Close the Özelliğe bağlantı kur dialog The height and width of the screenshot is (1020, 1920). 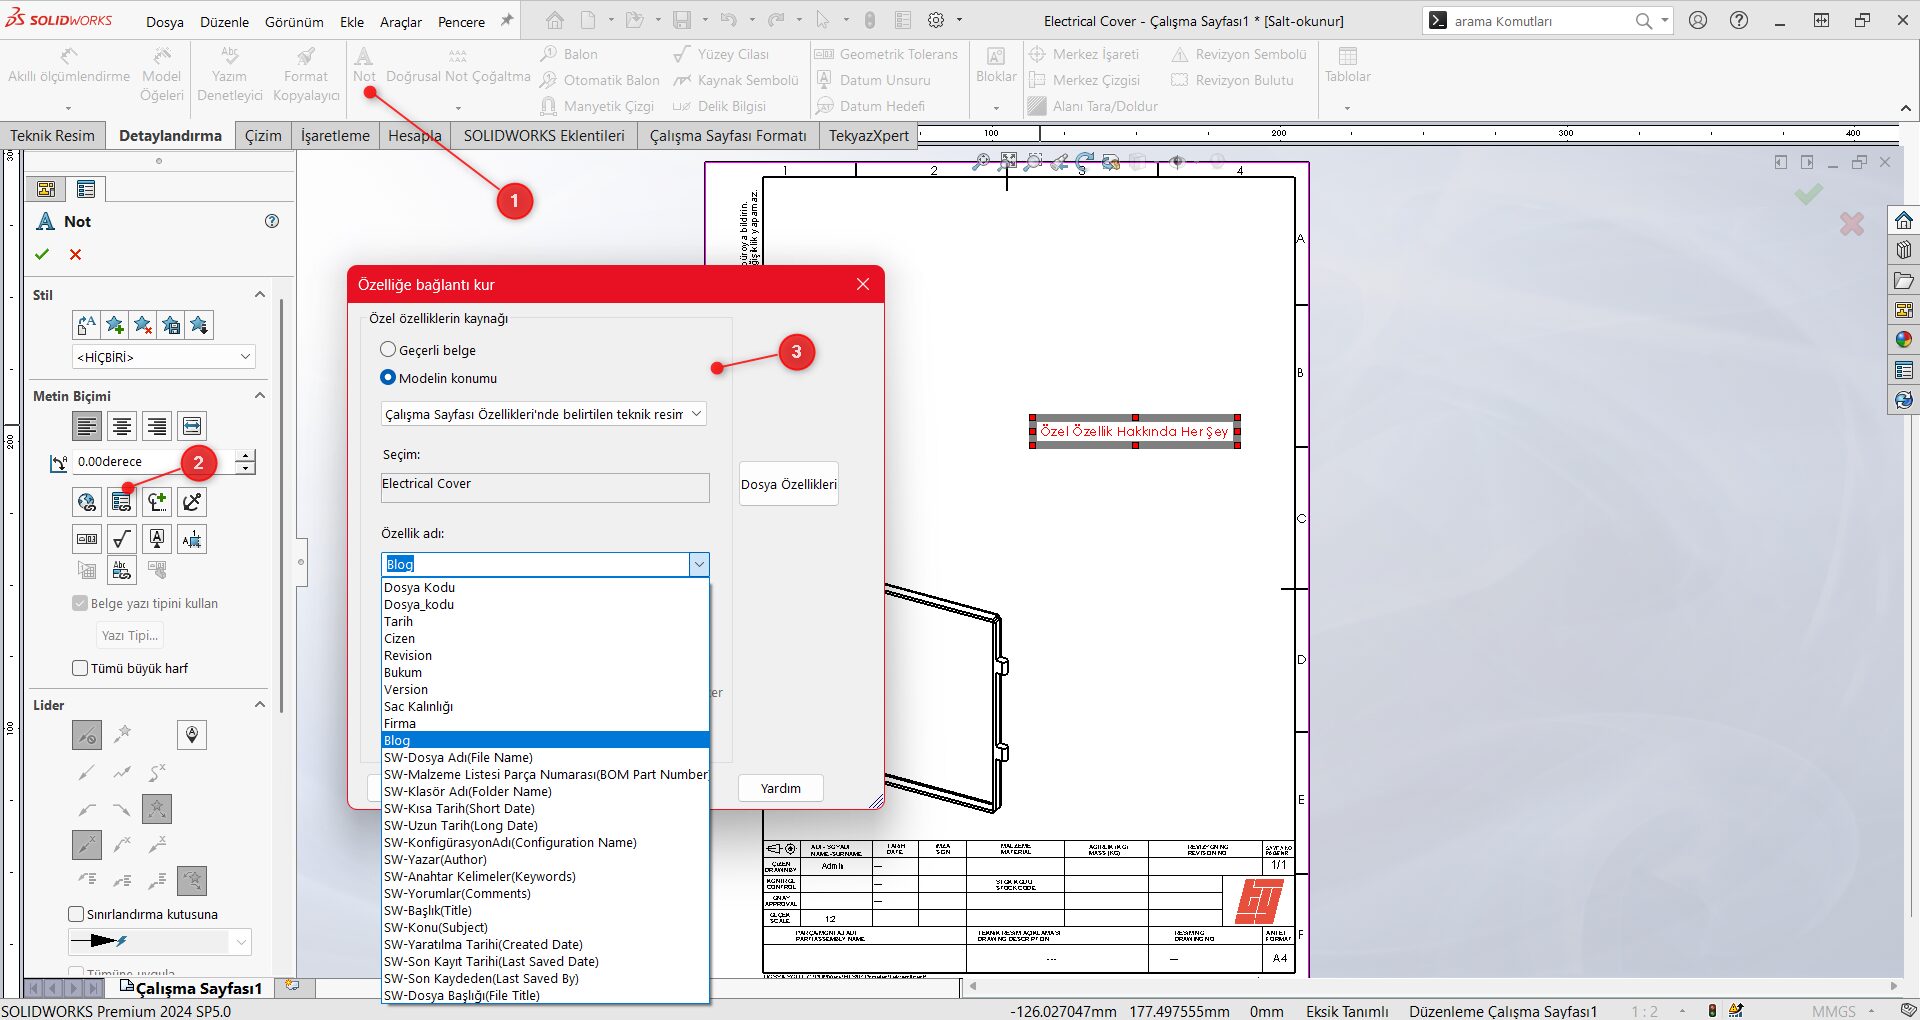pos(863,284)
